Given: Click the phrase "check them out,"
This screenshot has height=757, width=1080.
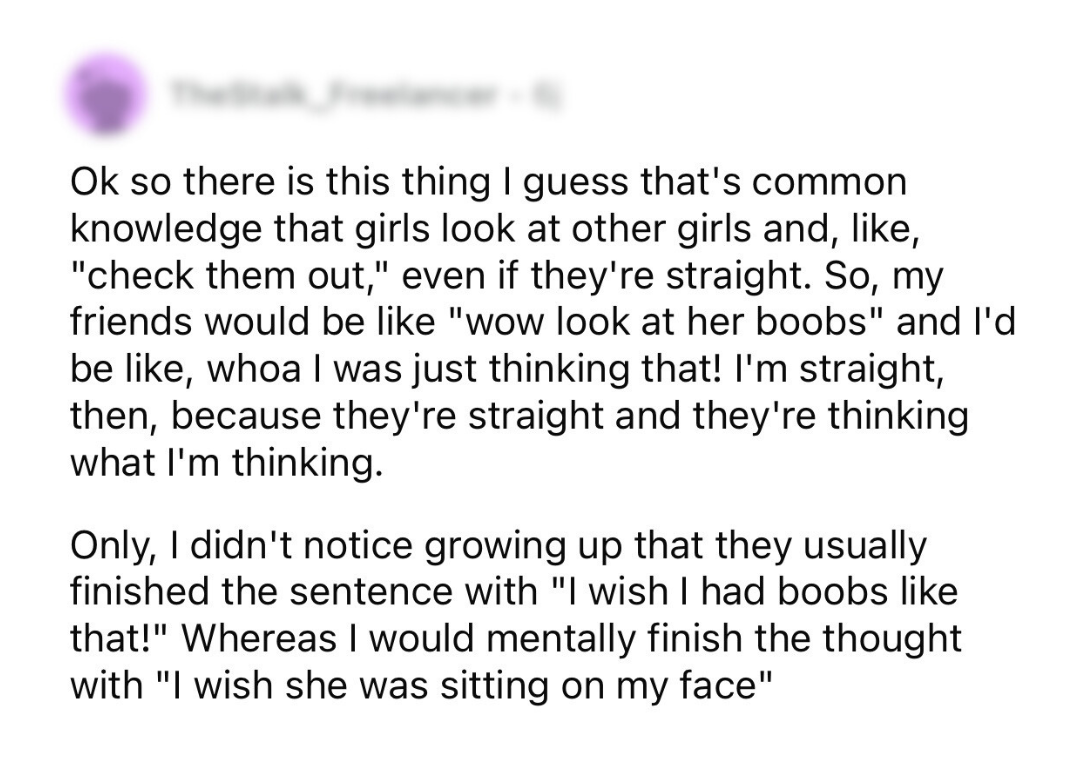Looking at the screenshot, I should 231,276.
